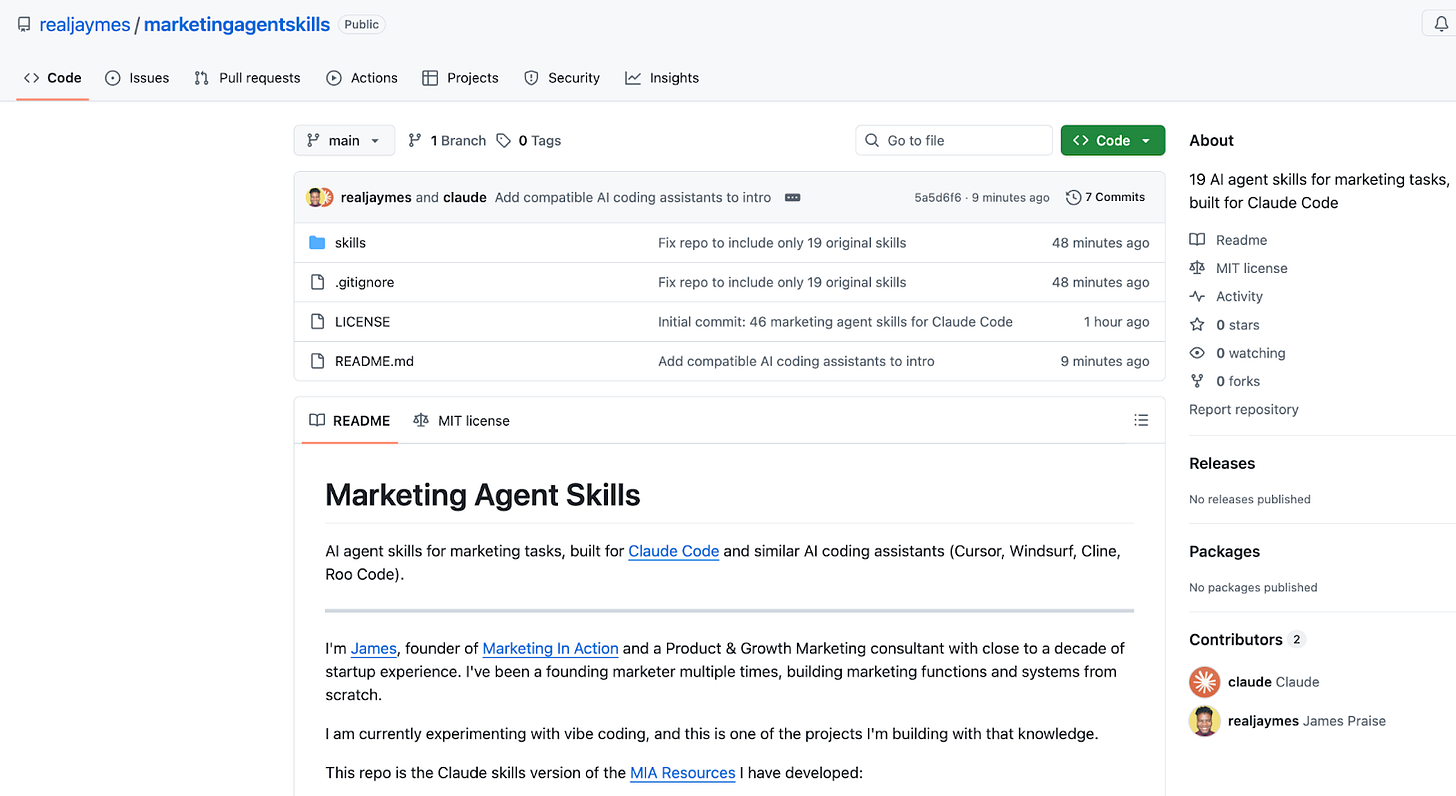
Task: Open the skills folder
Action: coord(350,243)
